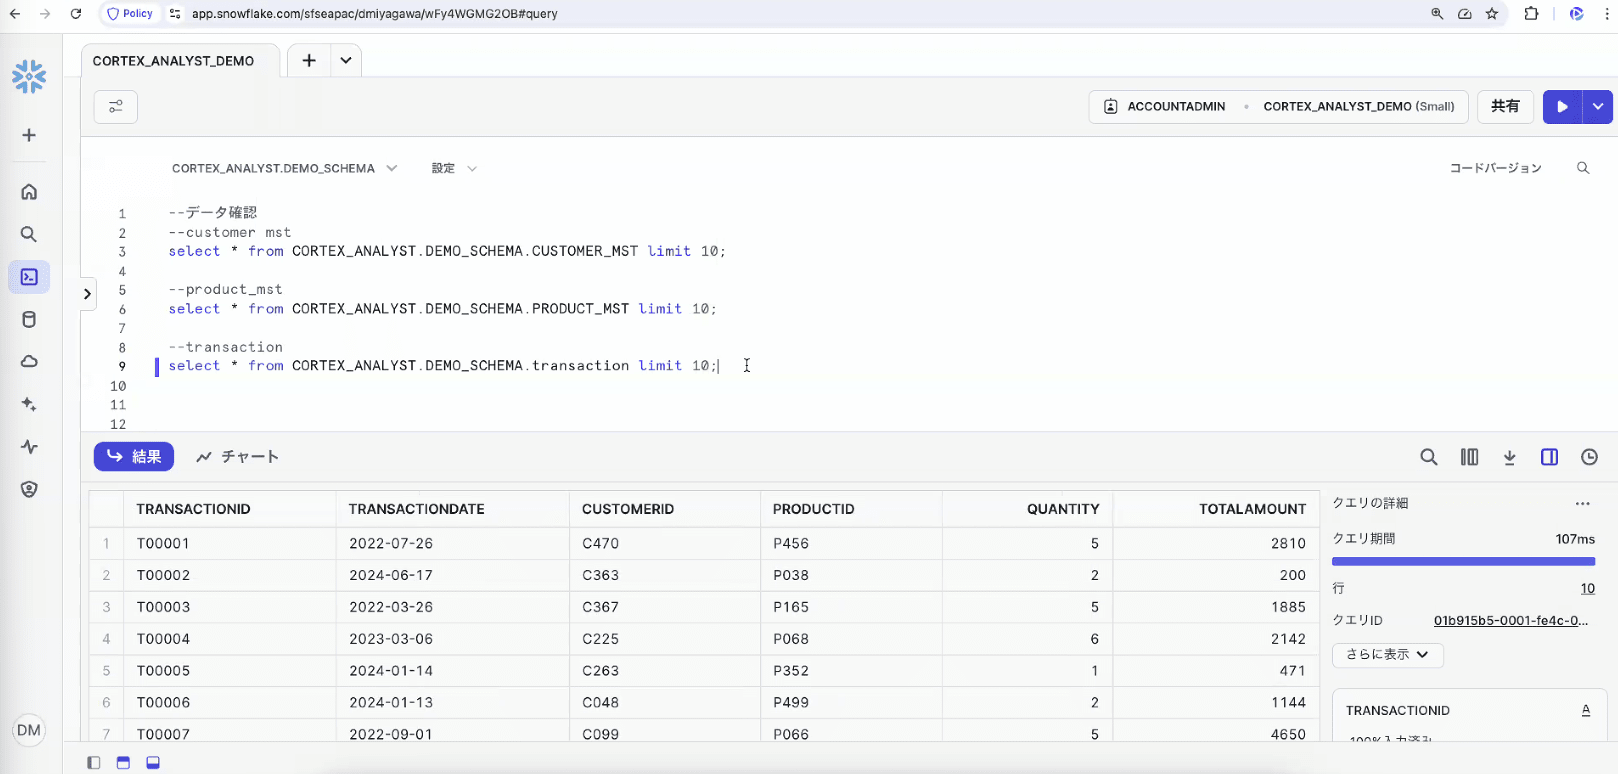The width and height of the screenshot is (1618, 774).
Task: Open Projects worksheets sidebar icon
Action: click(29, 277)
